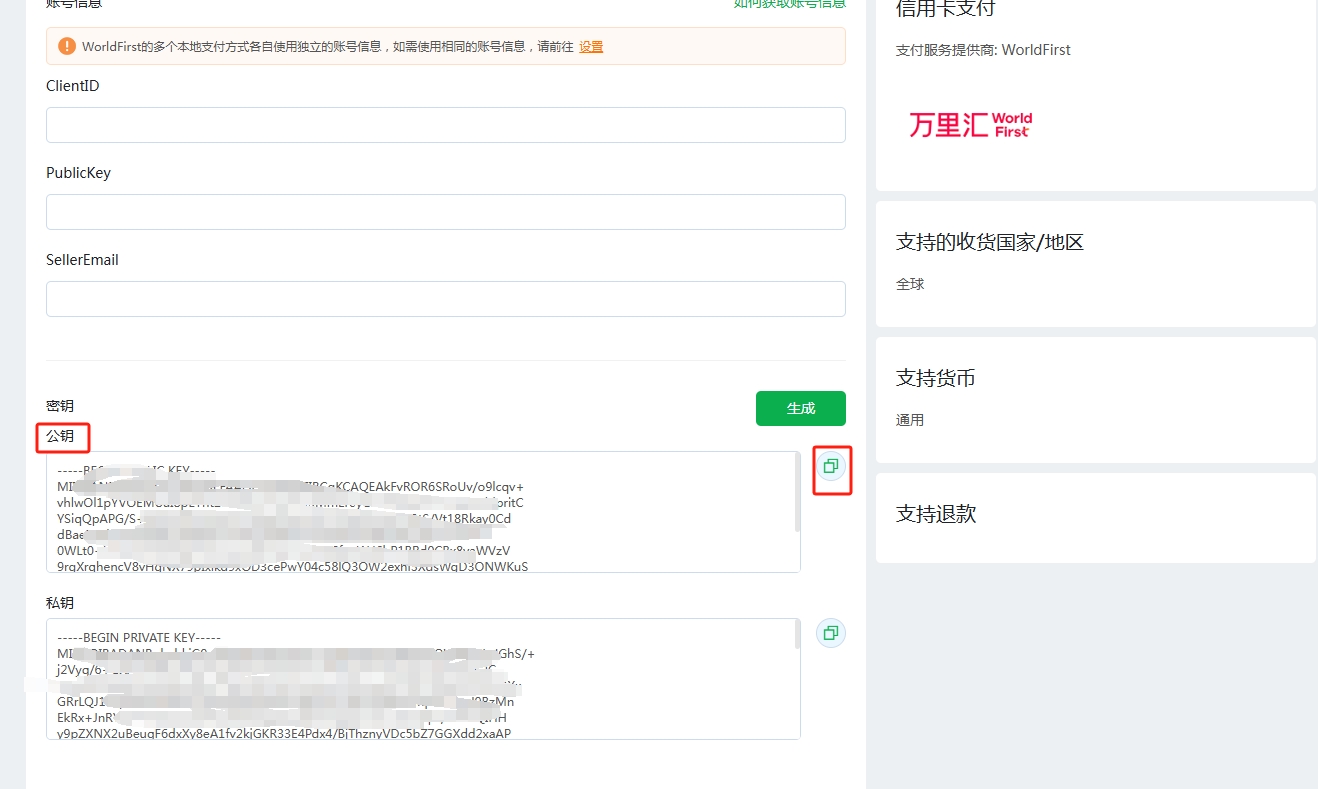The height and width of the screenshot is (789, 1318).
Task: Copy the 私钥 private key using copy icon
Action: click(x=830, y=633)
